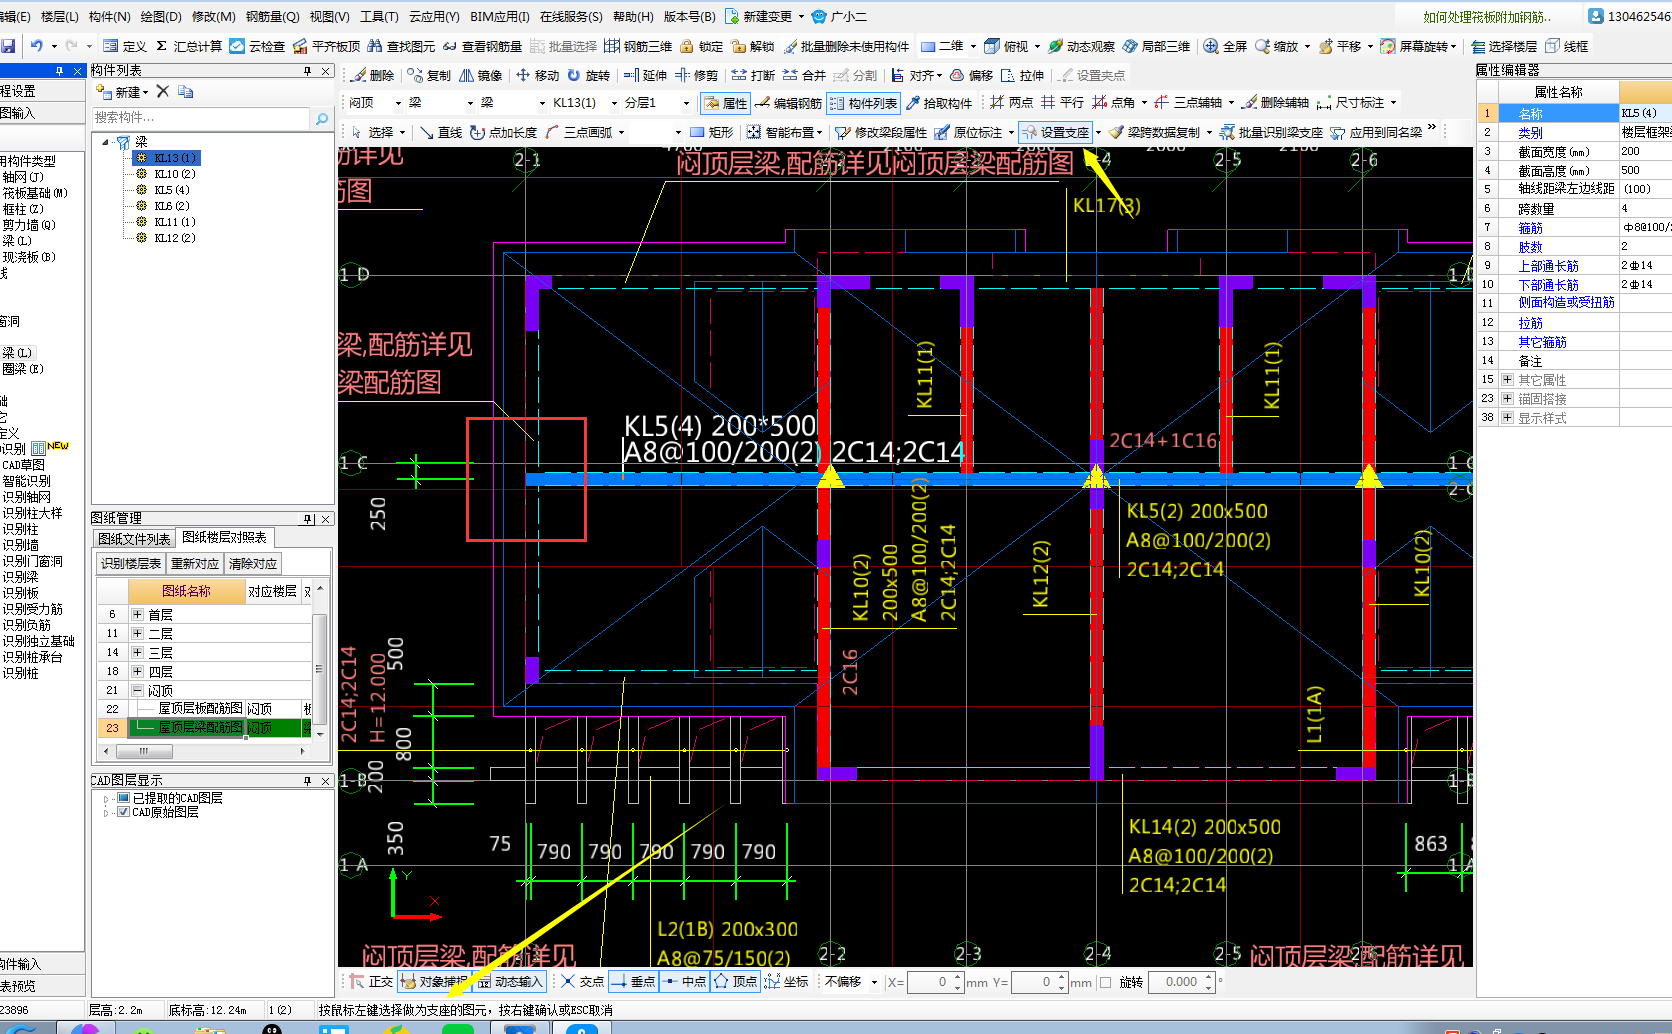Select the 删除 delete tool
The image size is (1672, 1034).
pos(373,75)
